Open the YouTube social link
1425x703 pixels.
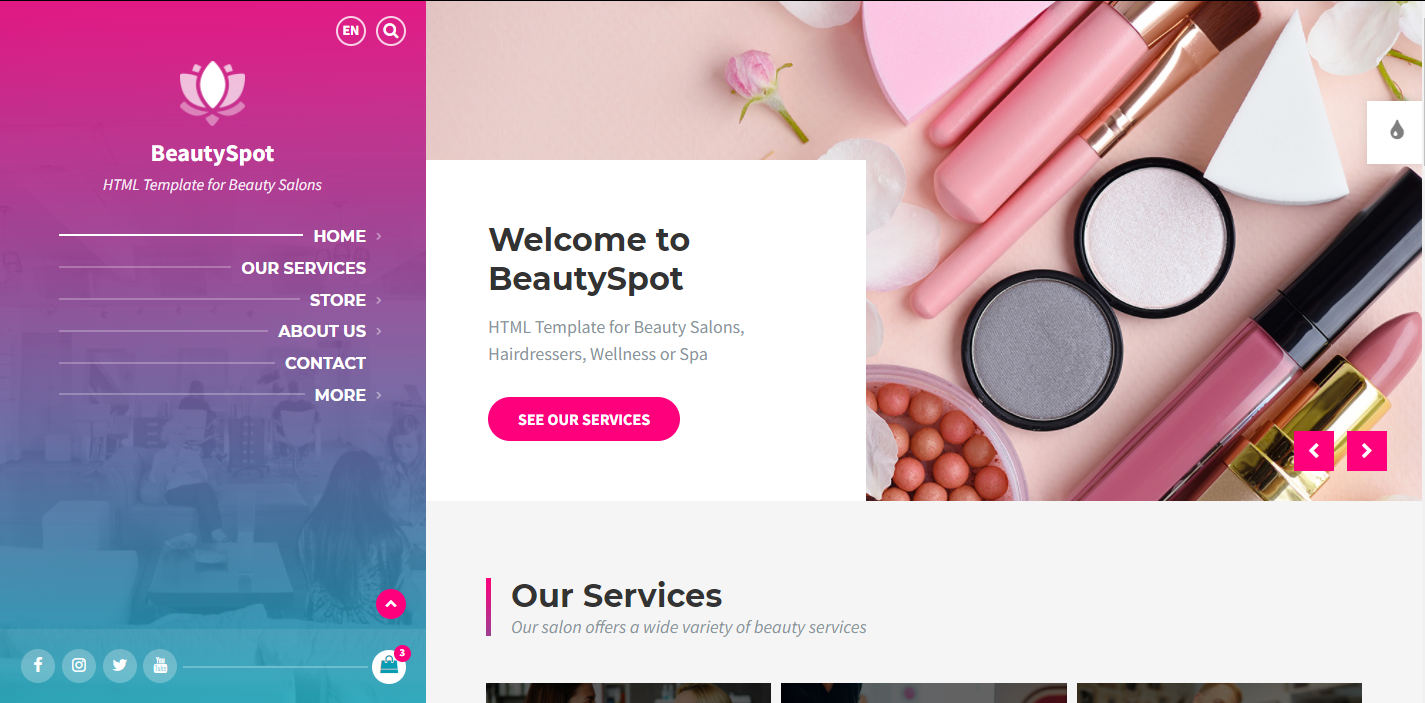[x=160, y=665]
